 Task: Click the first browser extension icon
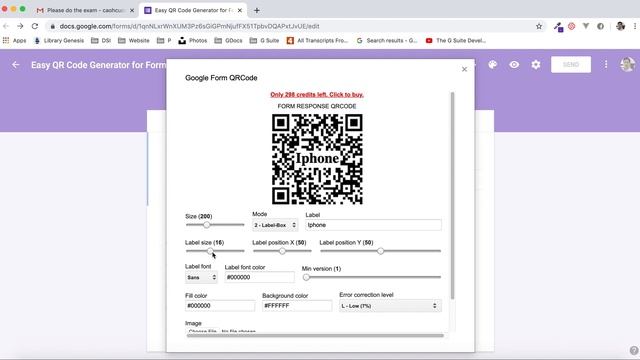click(x=558, y=27)
